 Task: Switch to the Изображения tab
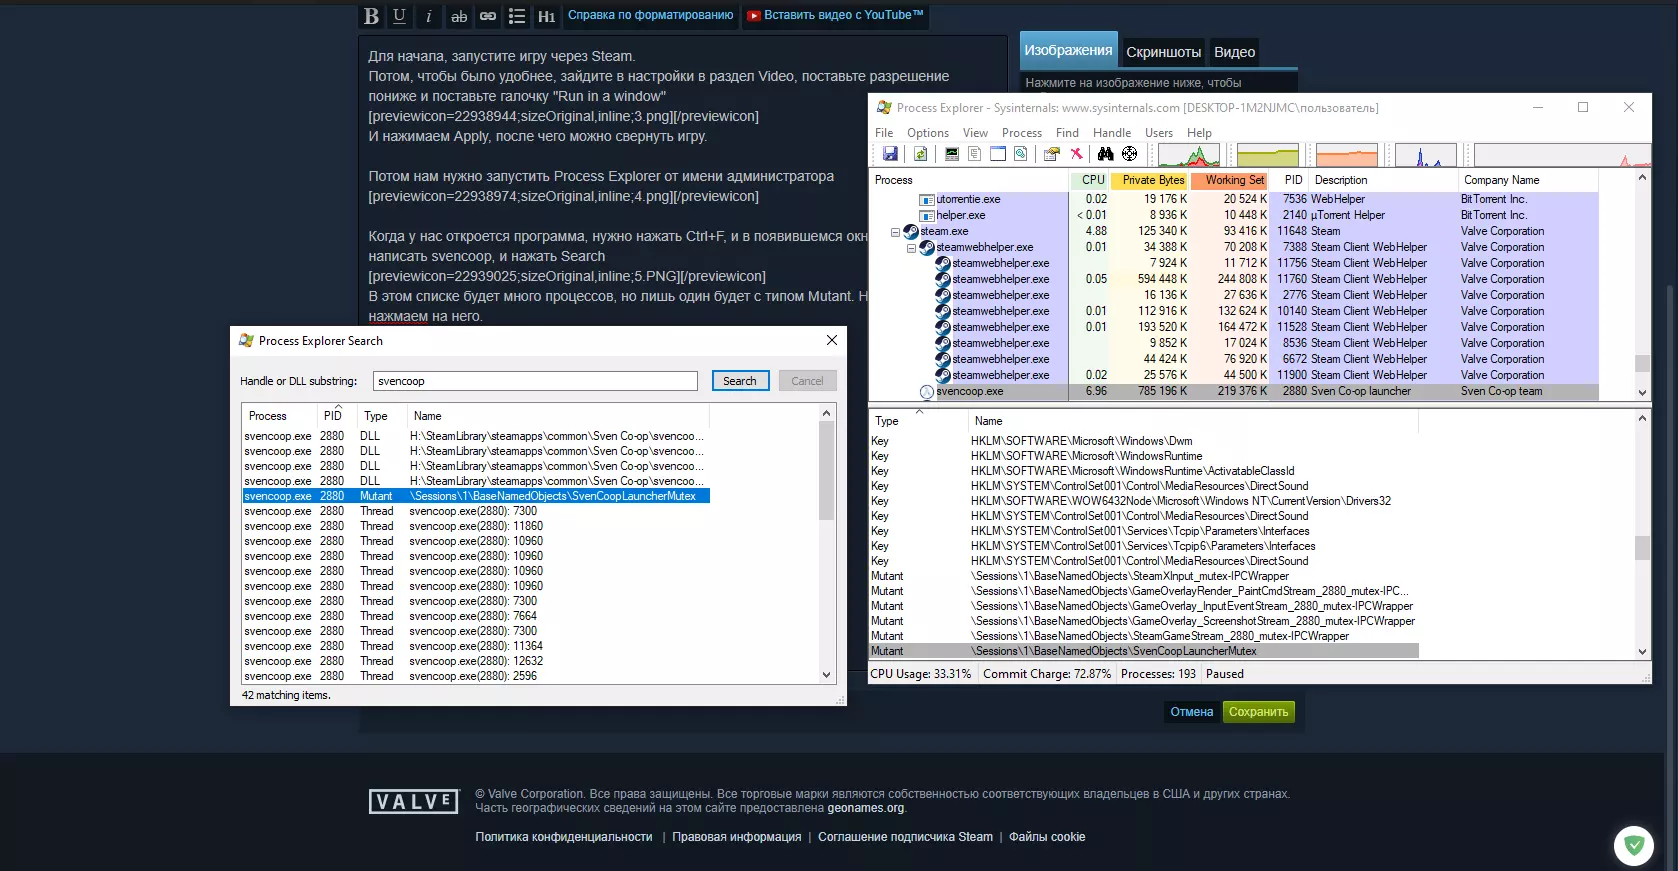1068,50
